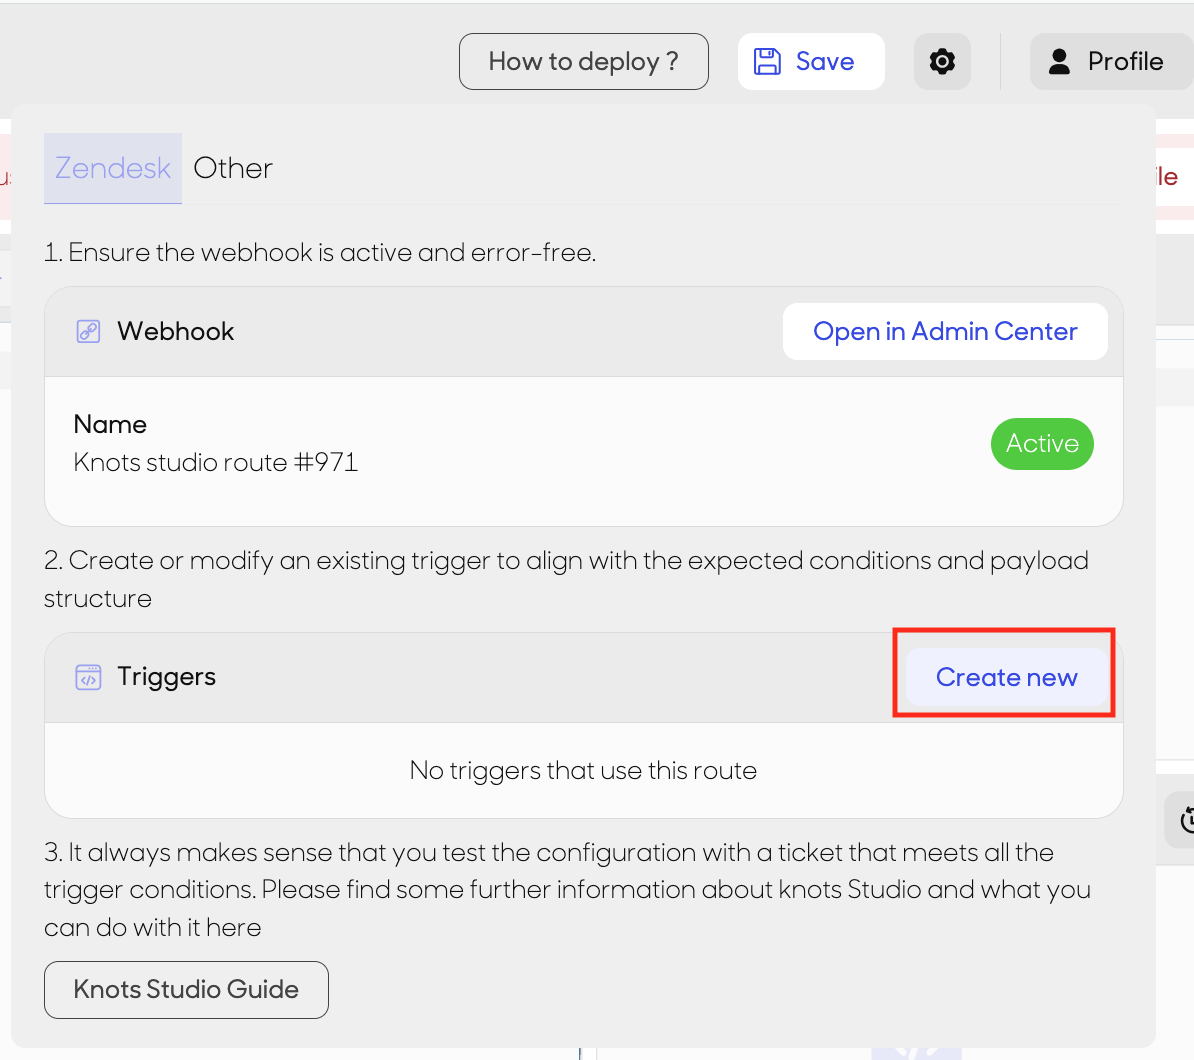This screenshot has height=1060, width=1194.
Task: Save the current route
Action: pyautogui.click(x=811, y=62)
